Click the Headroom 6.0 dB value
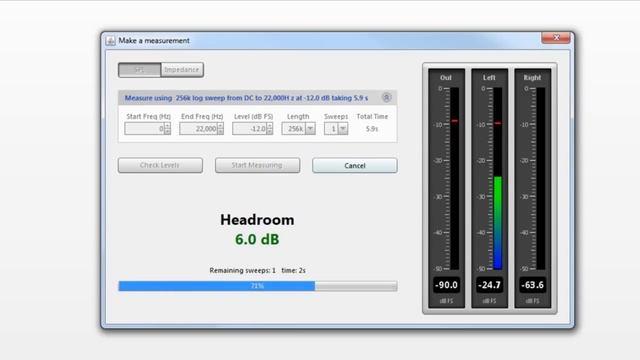This screenshot has width=640, height=360. pos(257,240)
